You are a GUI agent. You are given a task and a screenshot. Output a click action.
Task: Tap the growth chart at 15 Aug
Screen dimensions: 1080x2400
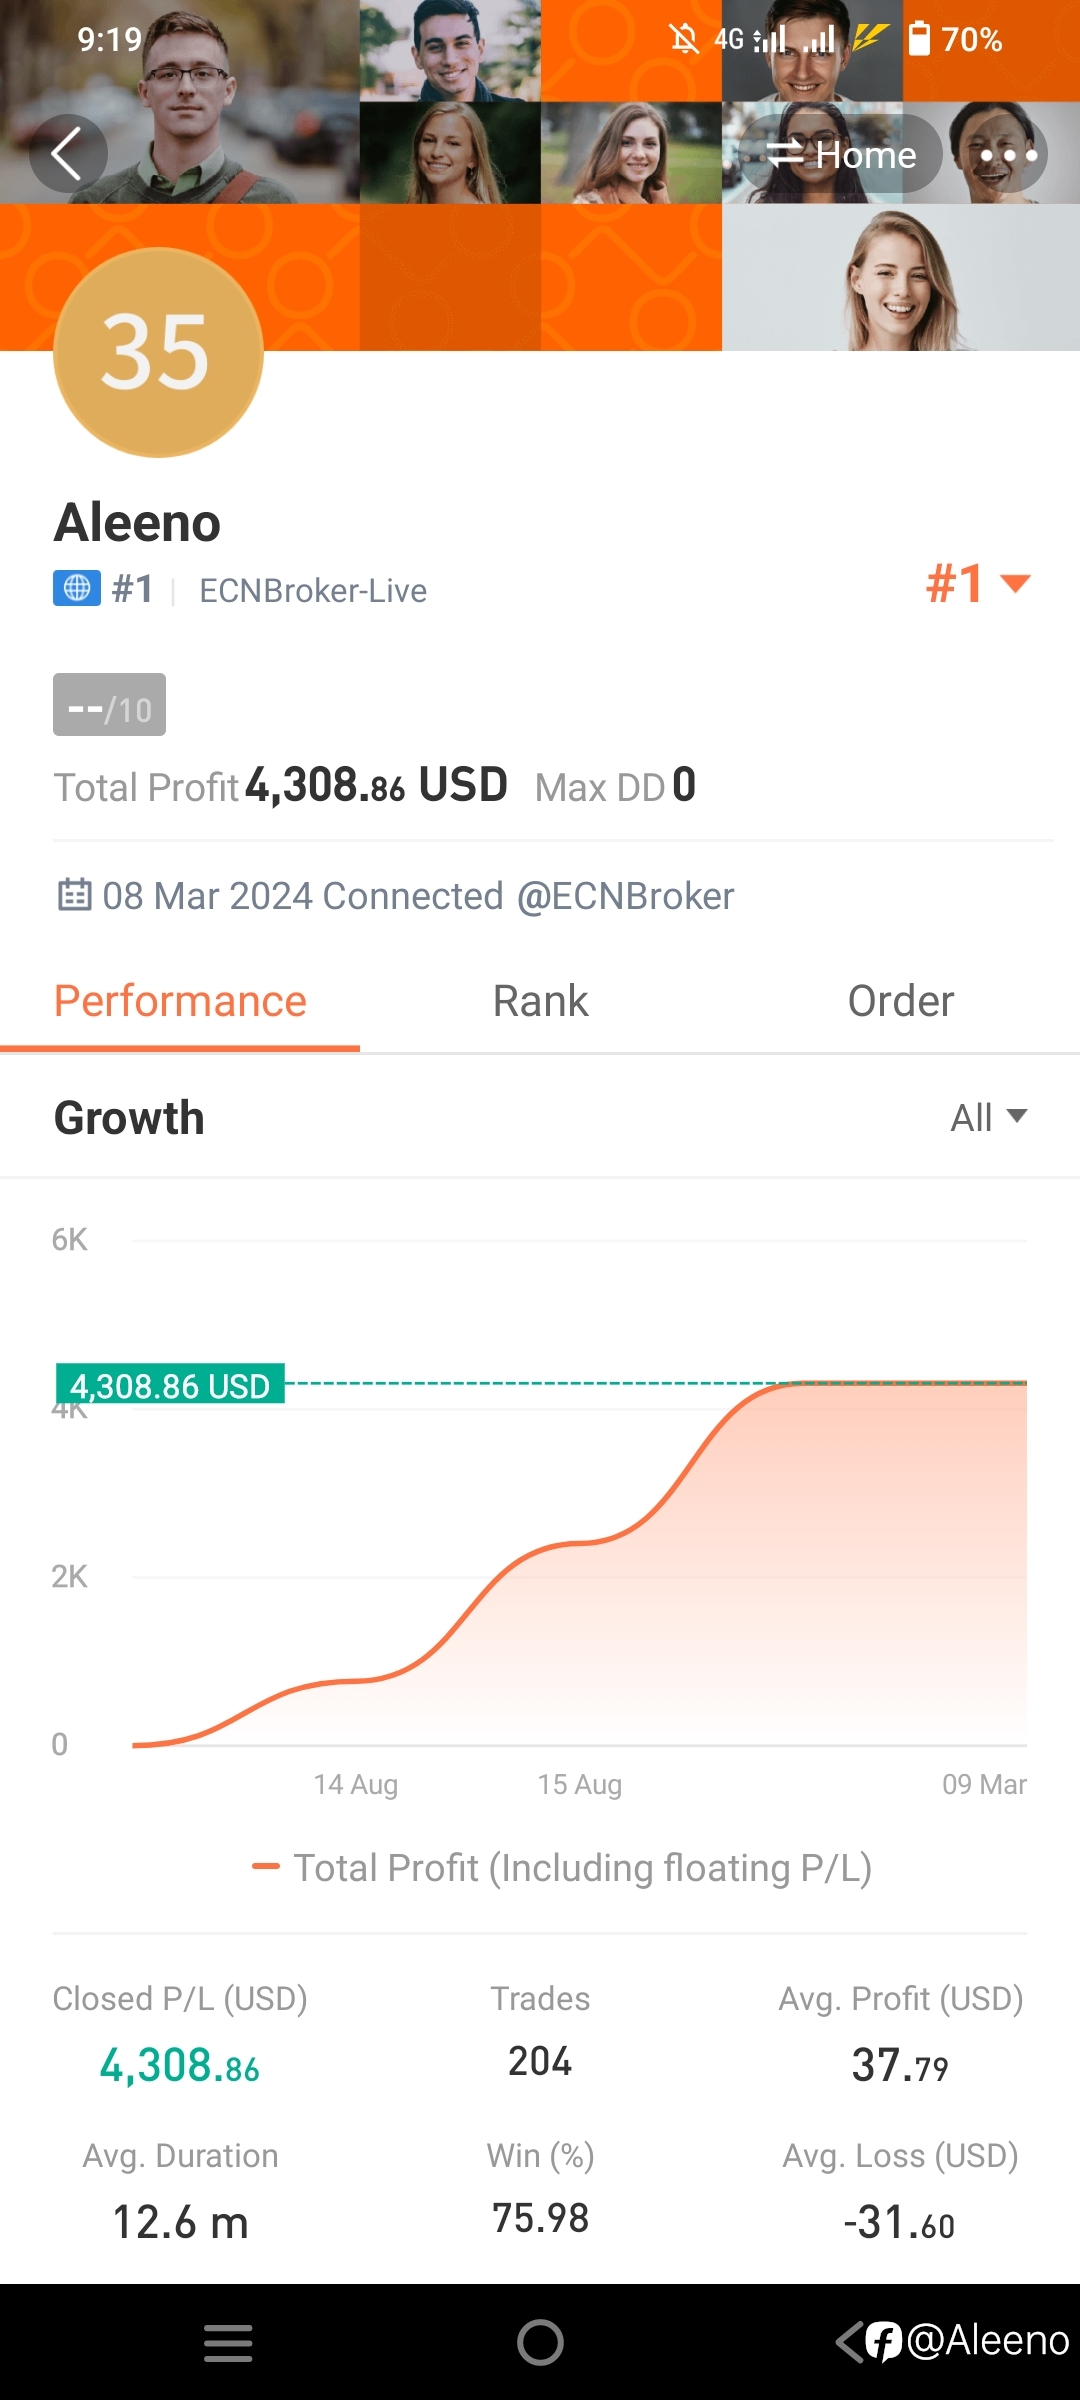(x=580, y=1543)
